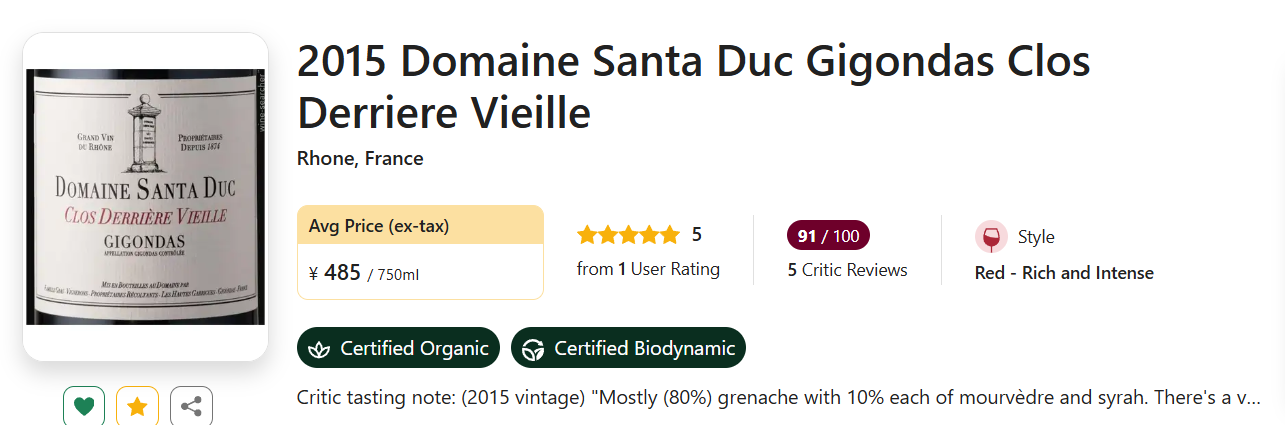Click the Avg Price (ex-tax) header
This screenshot has width=1285, height=425.
coord(379,226)
